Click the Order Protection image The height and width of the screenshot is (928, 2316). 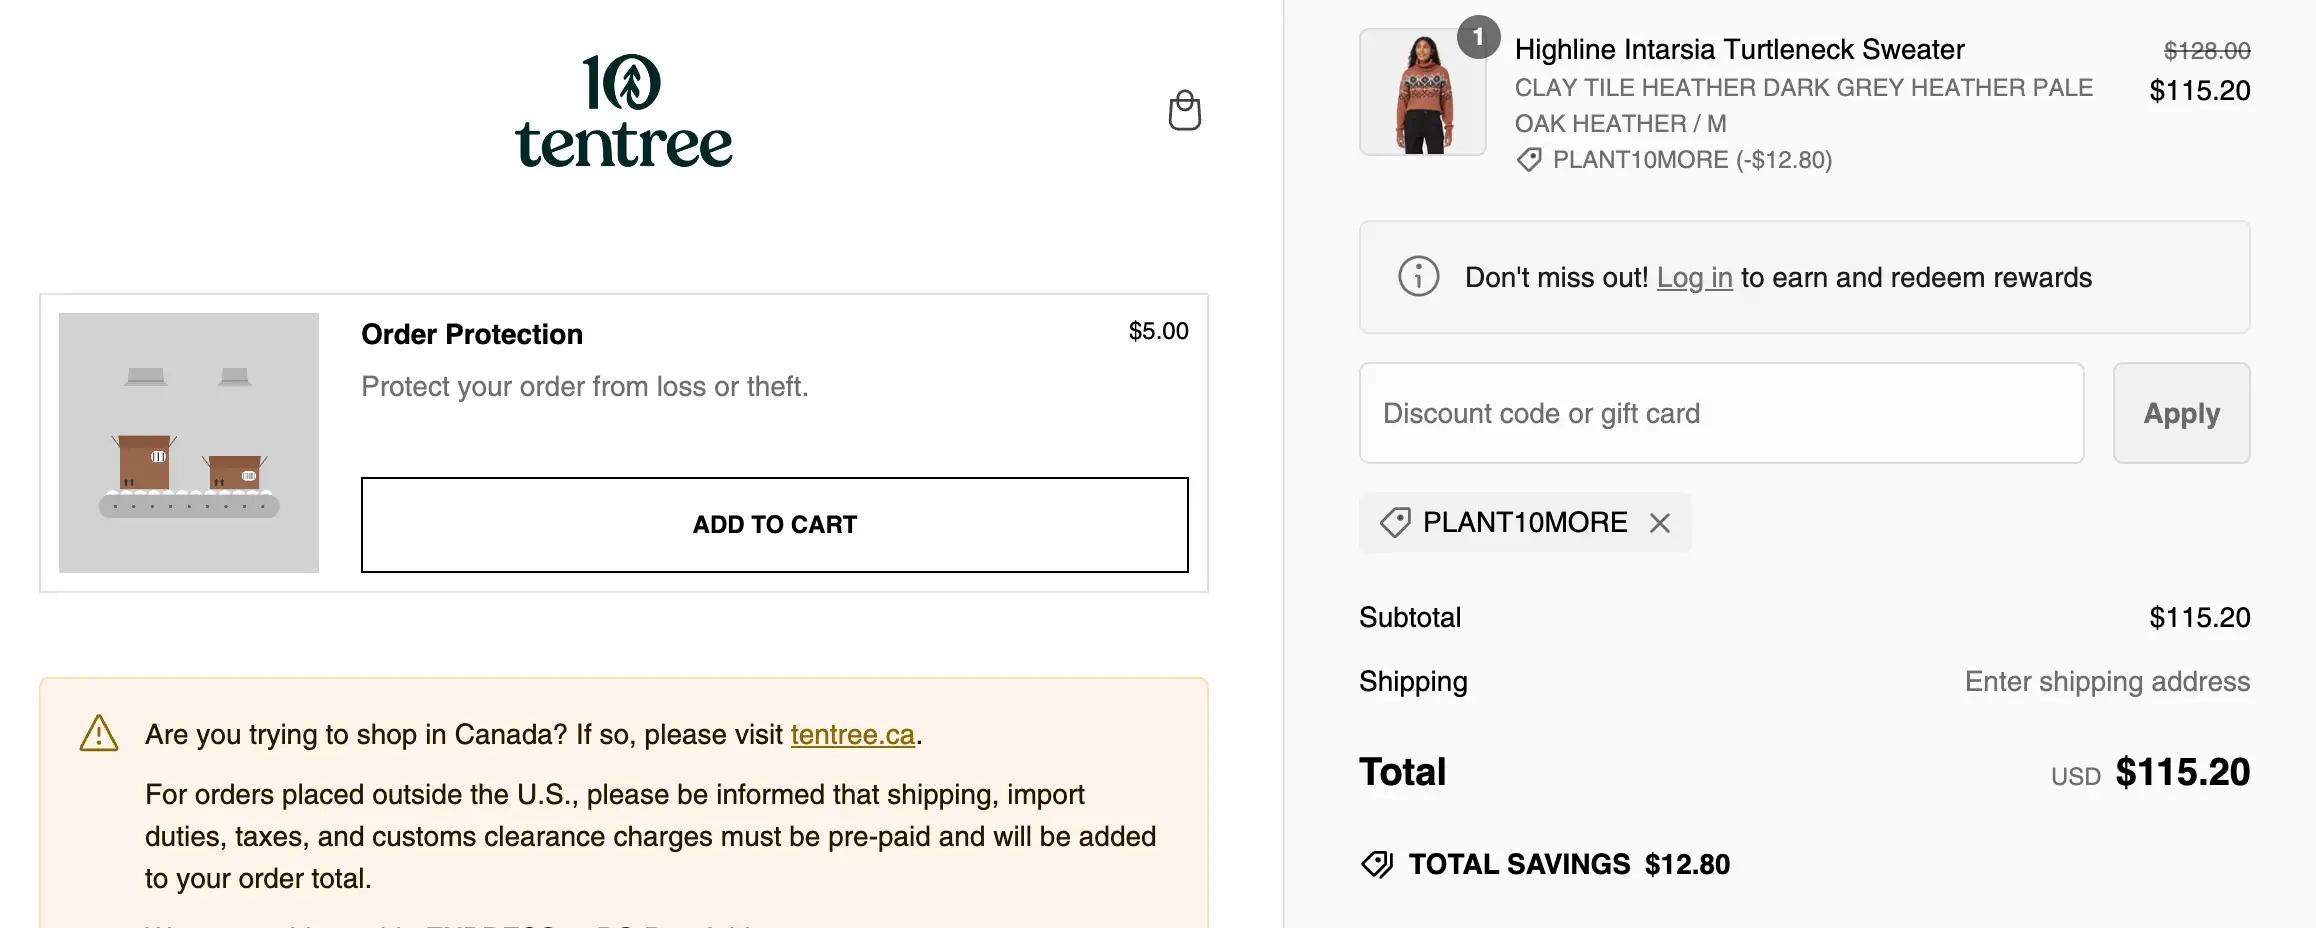tap(189, 443)
